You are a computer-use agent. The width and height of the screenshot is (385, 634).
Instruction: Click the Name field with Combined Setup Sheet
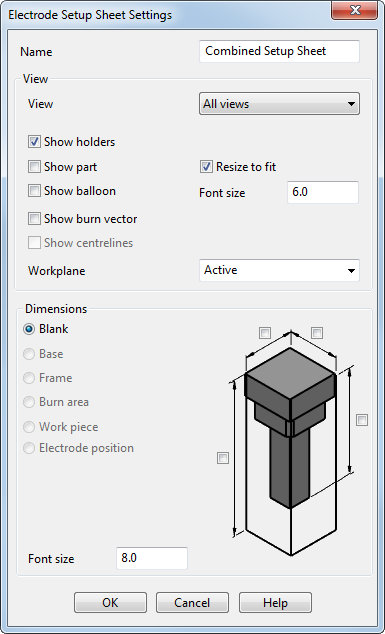279,51
